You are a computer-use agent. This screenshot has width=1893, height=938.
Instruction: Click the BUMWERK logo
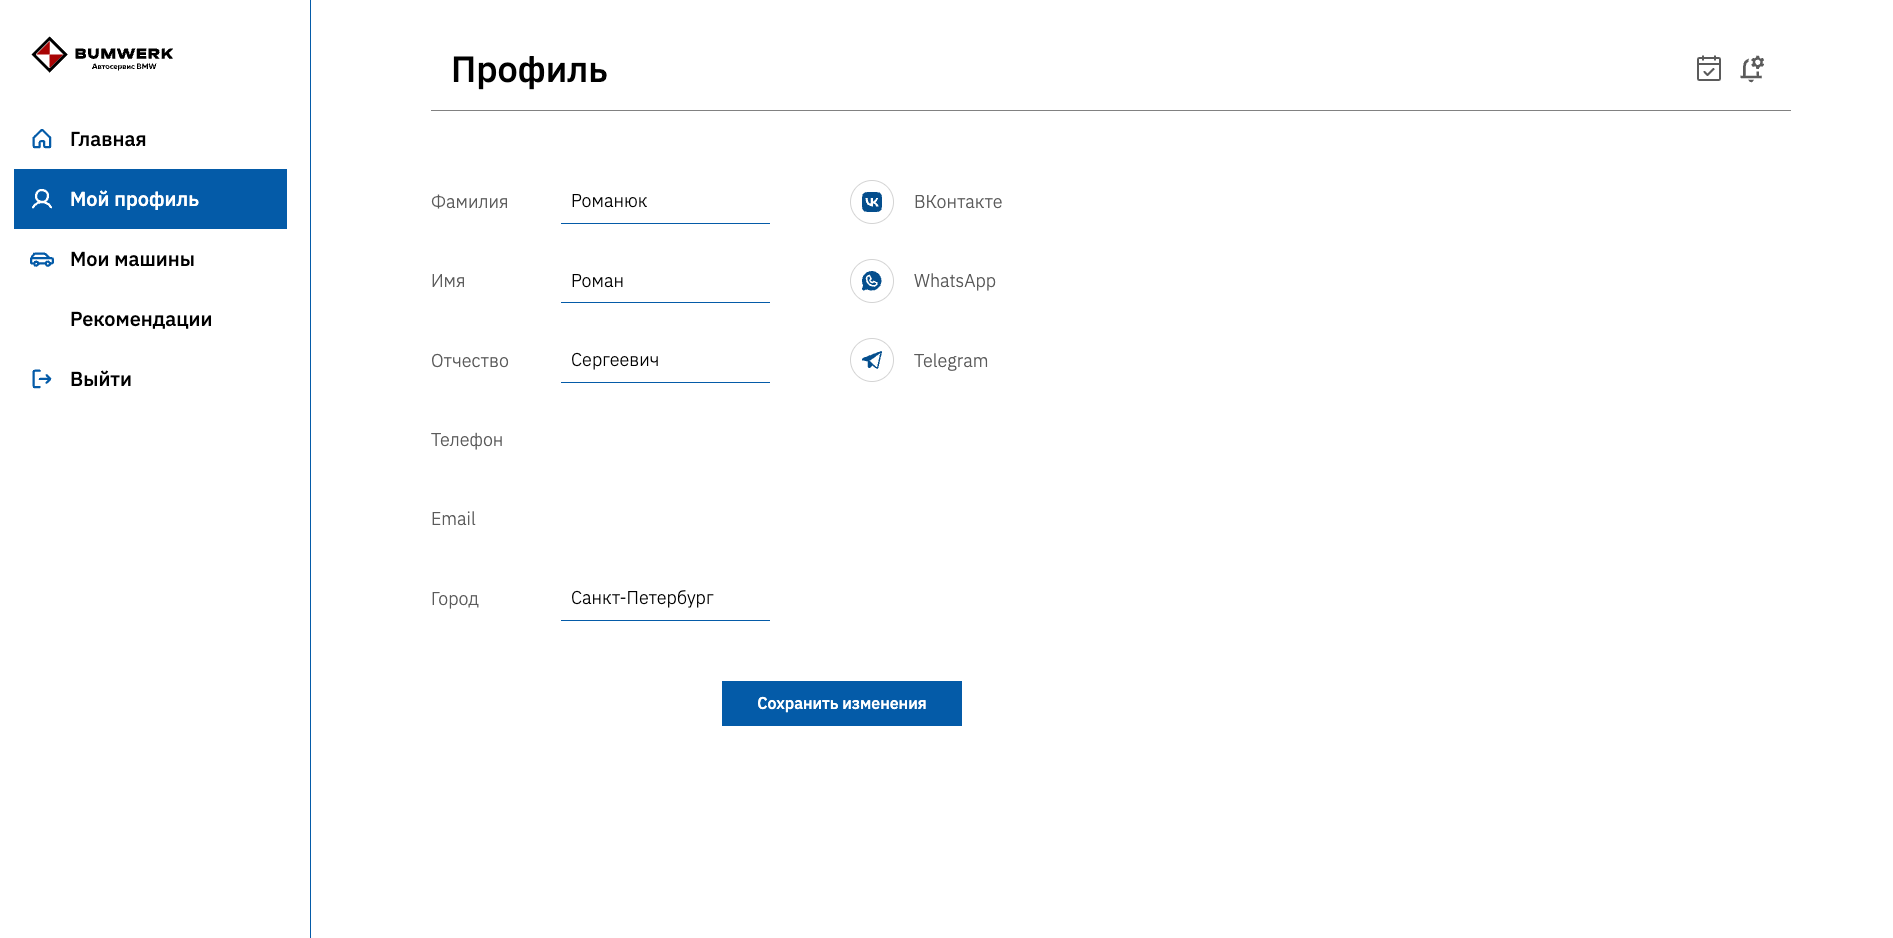click(102, 55)
